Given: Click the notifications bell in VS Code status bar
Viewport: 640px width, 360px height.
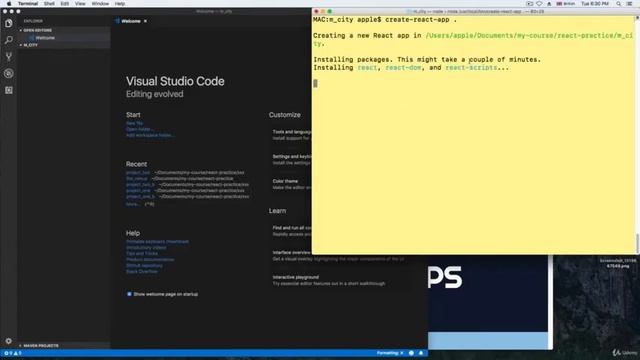Looking at the screenshot, I should 421,353.
